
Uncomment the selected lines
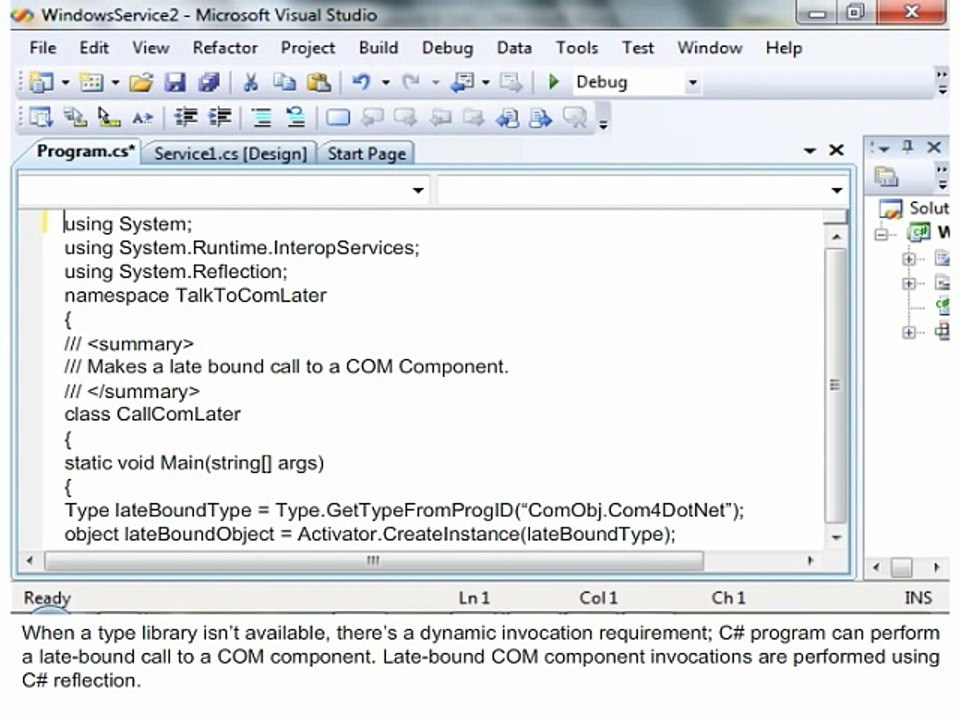[x=296, y=117]
